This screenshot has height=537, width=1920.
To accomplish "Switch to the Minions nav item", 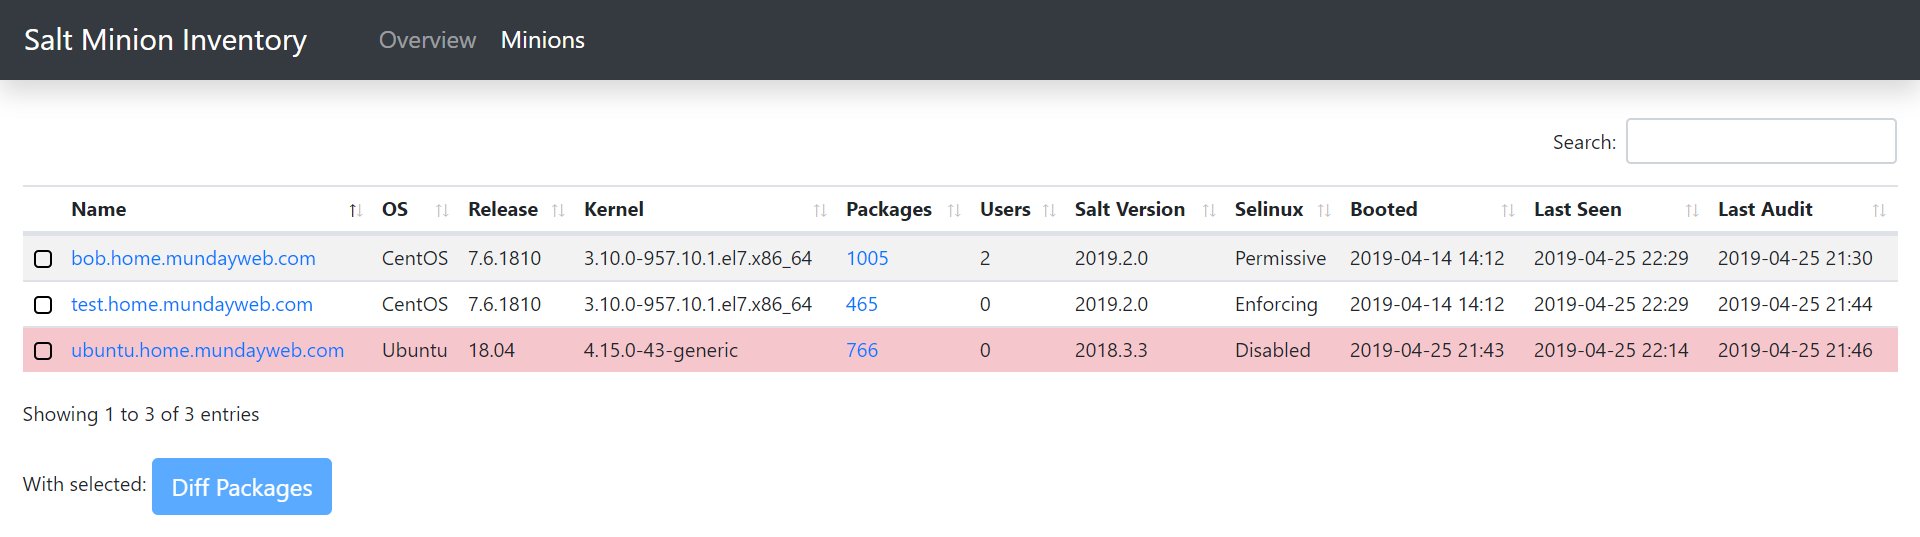I will [x=542, y=40].
